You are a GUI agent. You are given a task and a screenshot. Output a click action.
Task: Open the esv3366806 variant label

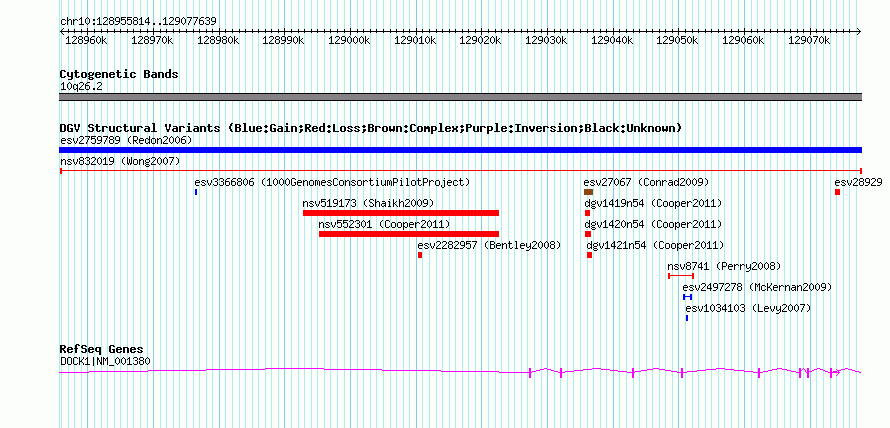tap(333, 182)
